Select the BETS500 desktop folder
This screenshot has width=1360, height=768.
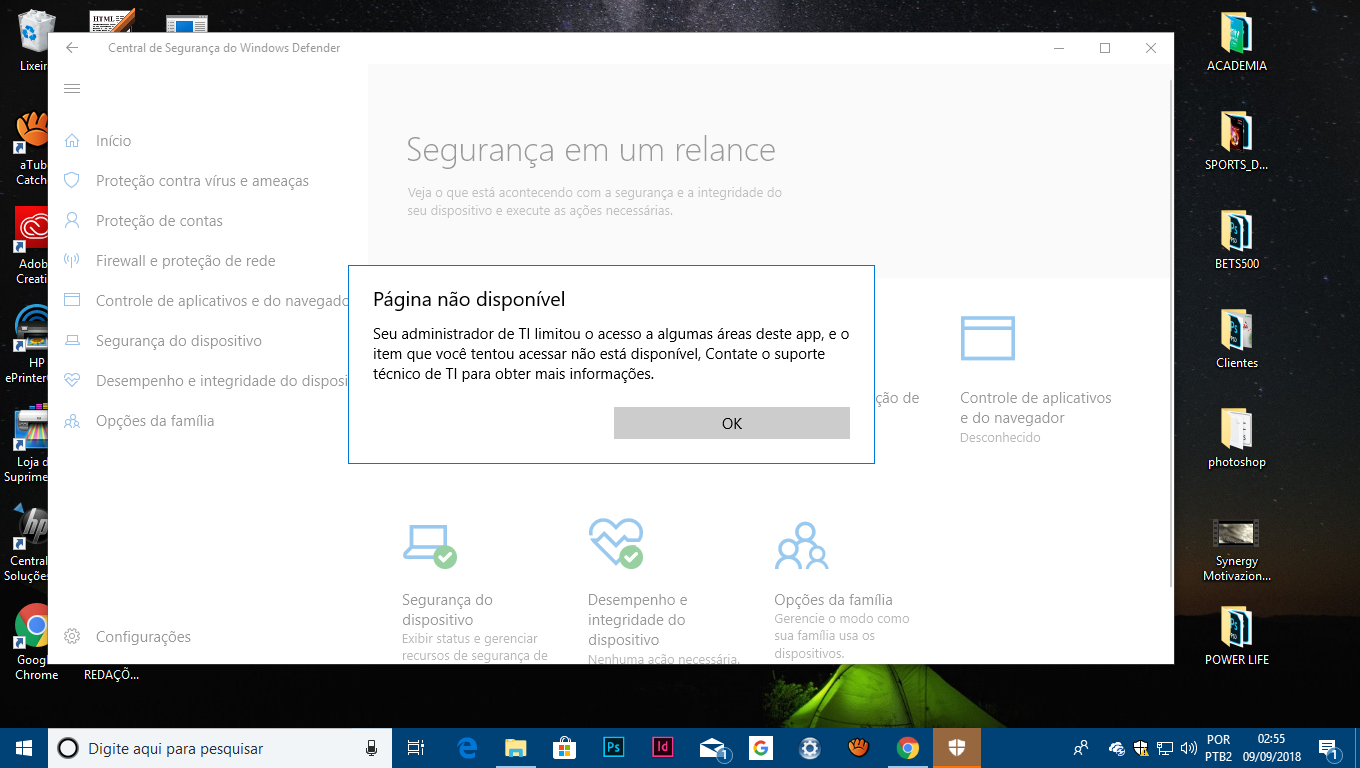click(x=1237, y=241)
